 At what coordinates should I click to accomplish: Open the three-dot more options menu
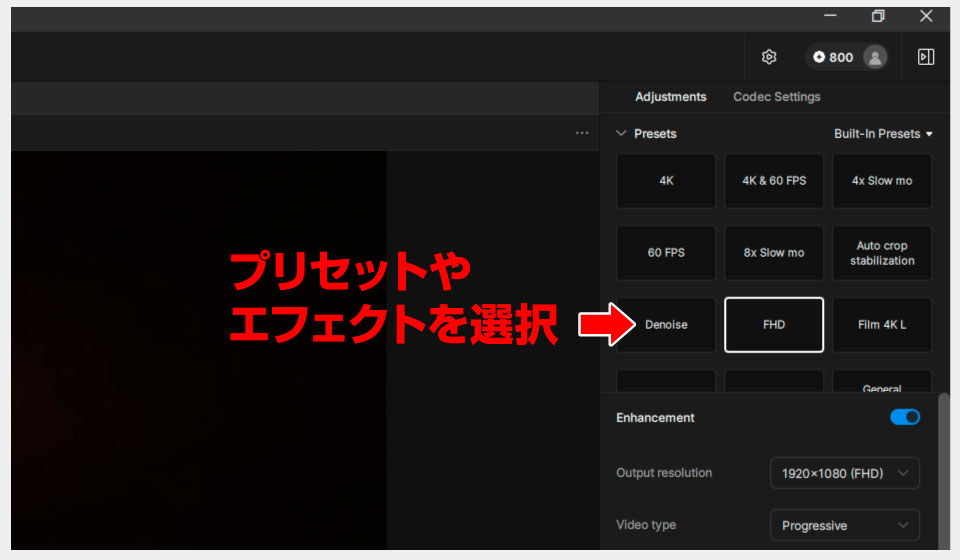582,133
